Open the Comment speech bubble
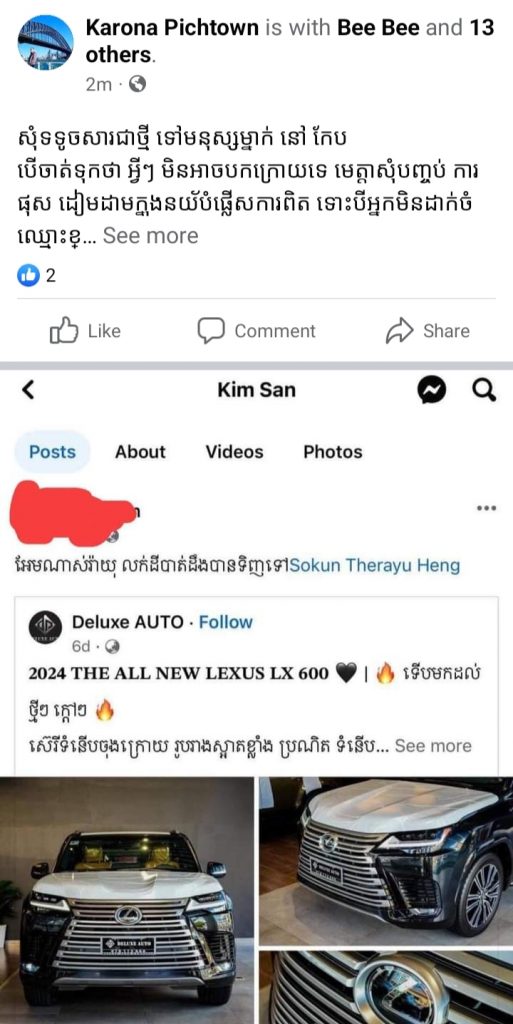Image resolution: width=513 pixels, height=1024 pixels. (211, 330)
